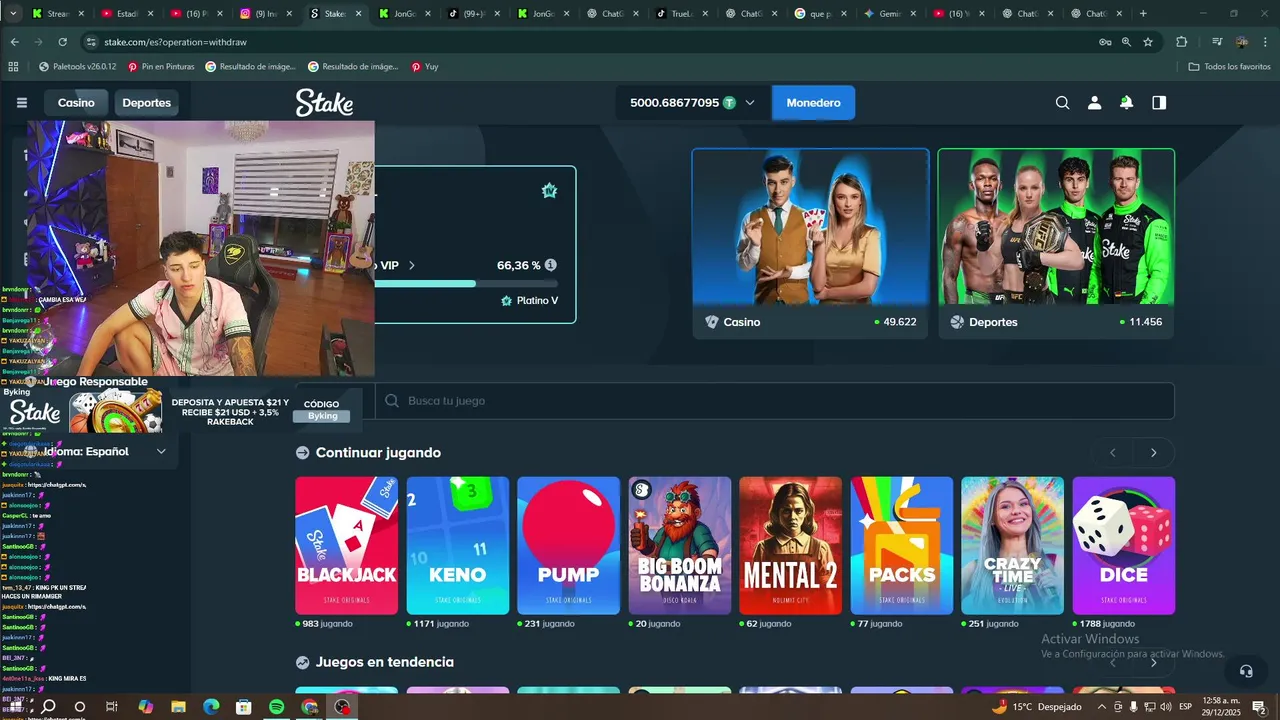Viewport: 1280px width, 720px height.
Task: Open Chrome apps grid in bookmarks bar
Action: (x=13, y=67)
